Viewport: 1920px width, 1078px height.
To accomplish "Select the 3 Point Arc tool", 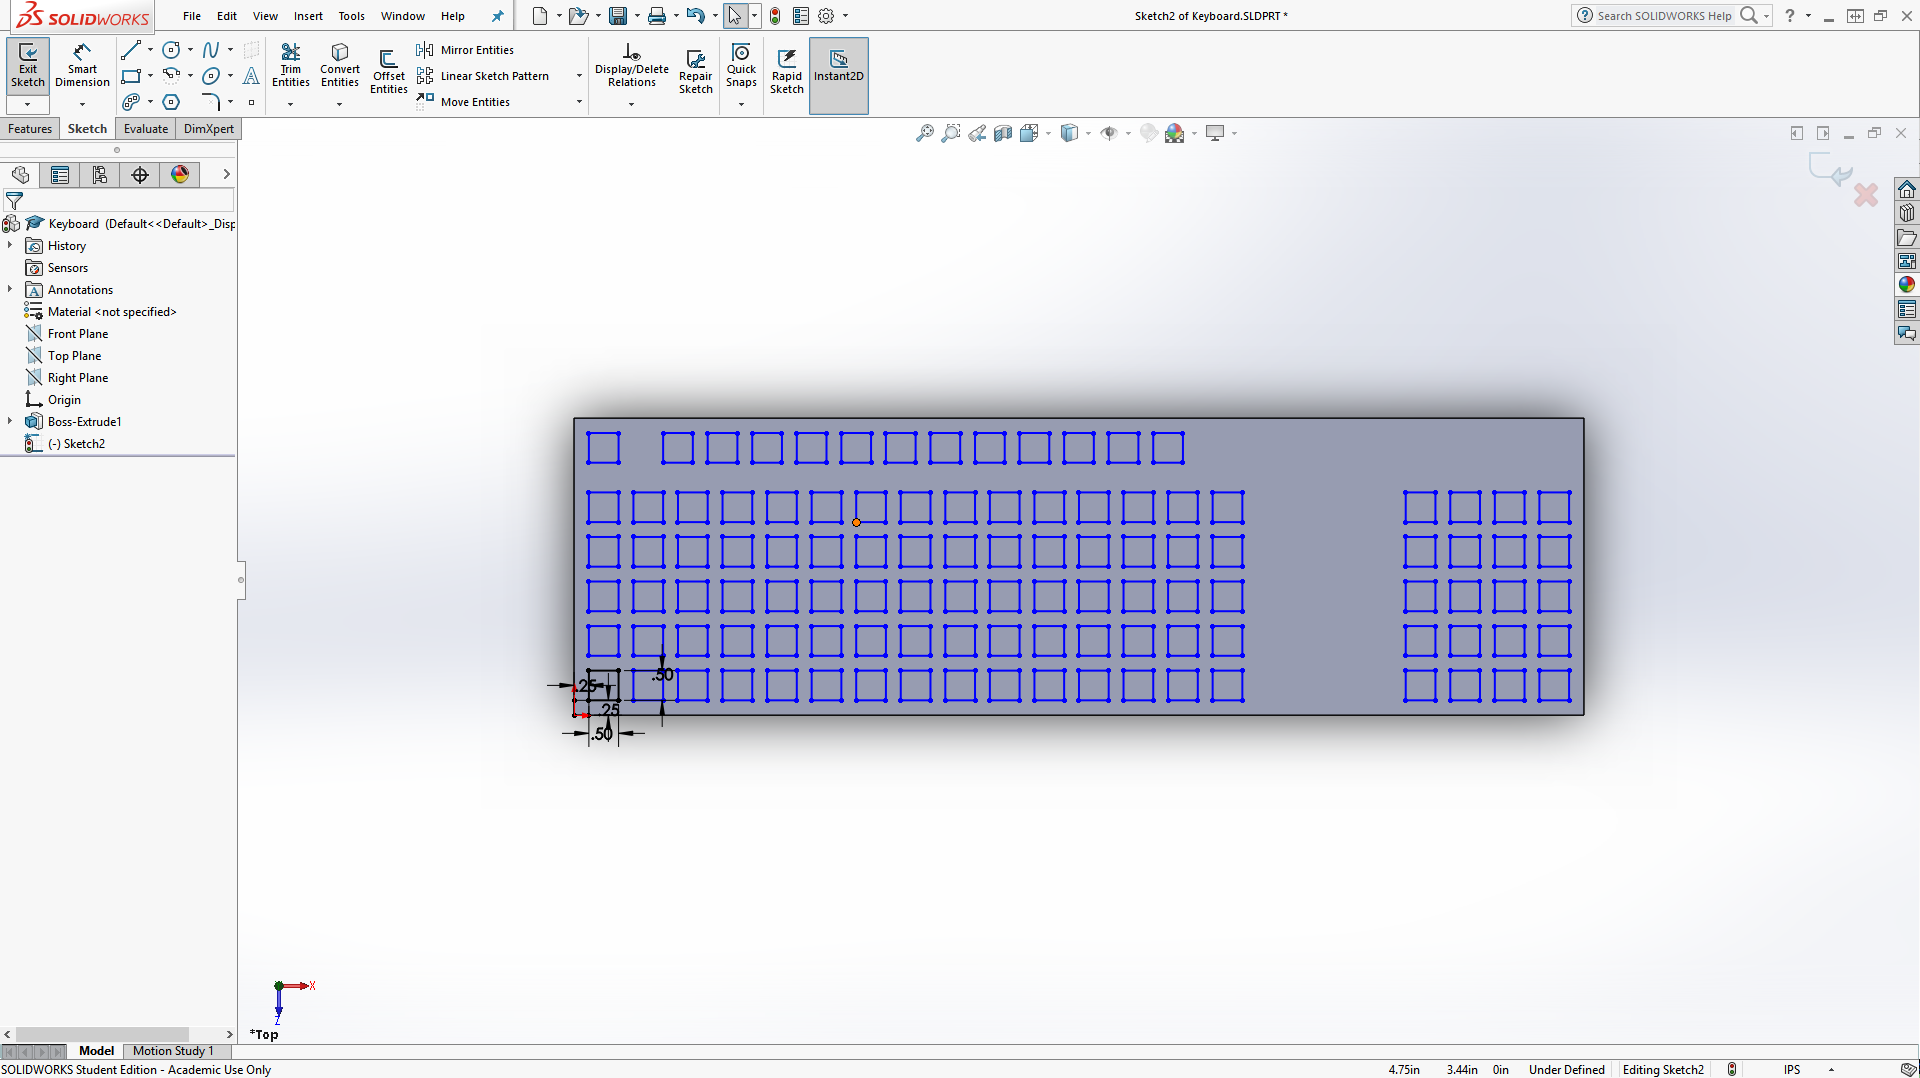I will click(x=171, y=76).
